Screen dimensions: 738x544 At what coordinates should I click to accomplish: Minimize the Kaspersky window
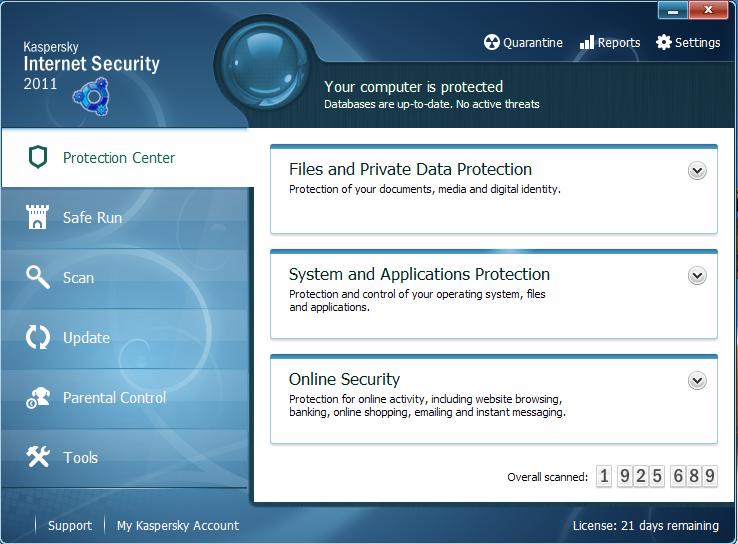coord(673,10)
